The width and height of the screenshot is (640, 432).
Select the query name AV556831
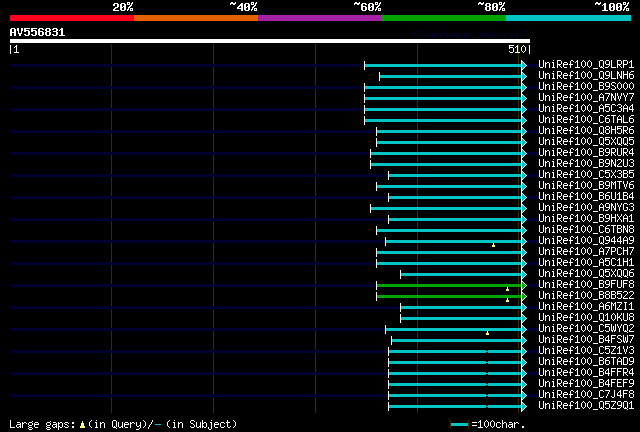(x=37, y=32)
